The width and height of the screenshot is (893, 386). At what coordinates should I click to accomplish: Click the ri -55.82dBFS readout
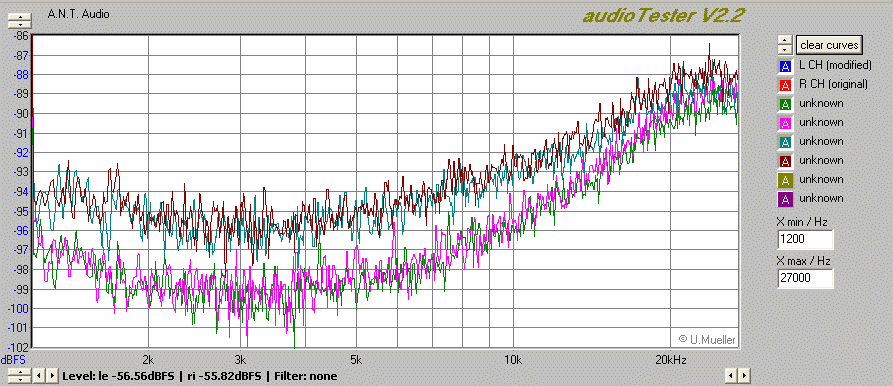tap(224, 376)
